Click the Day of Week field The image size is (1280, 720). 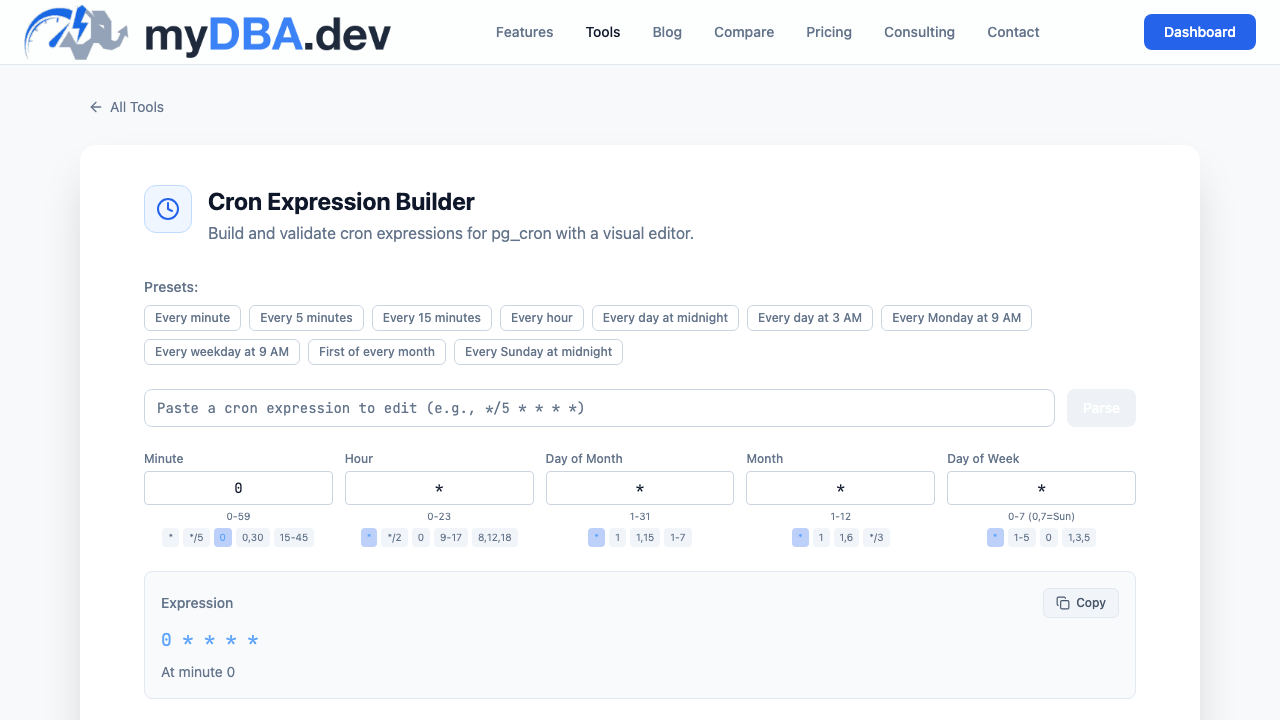pyautogui.click(x=1041, y=488)
